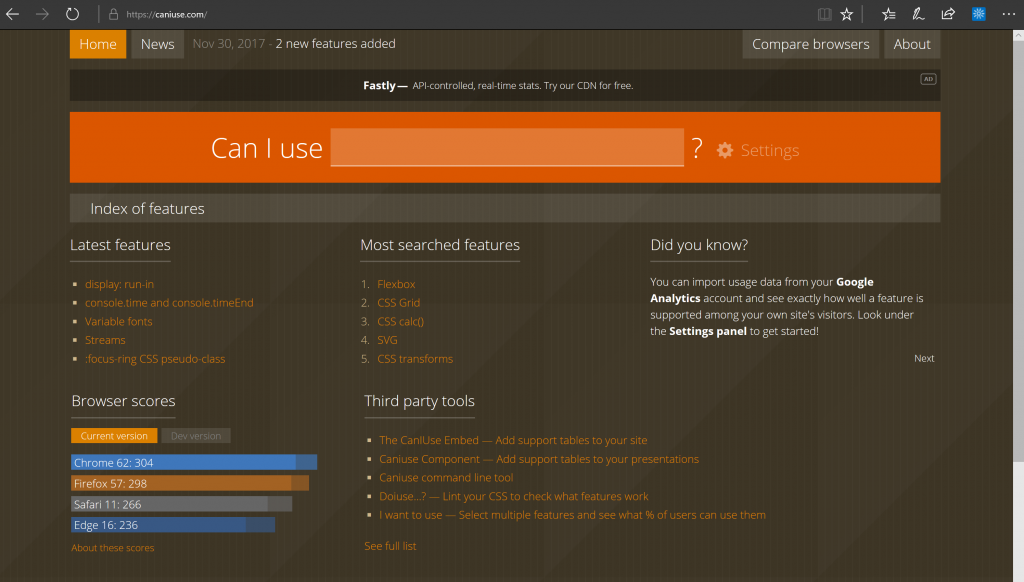Click the Can I use search field
The image size is (1024, 582).
[507, 147]
